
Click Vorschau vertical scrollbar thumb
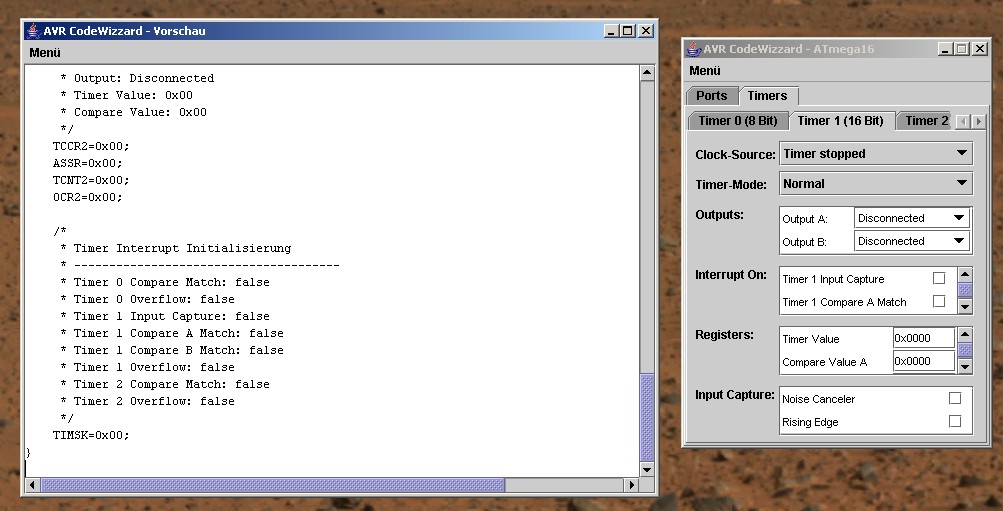click(647, 418)
